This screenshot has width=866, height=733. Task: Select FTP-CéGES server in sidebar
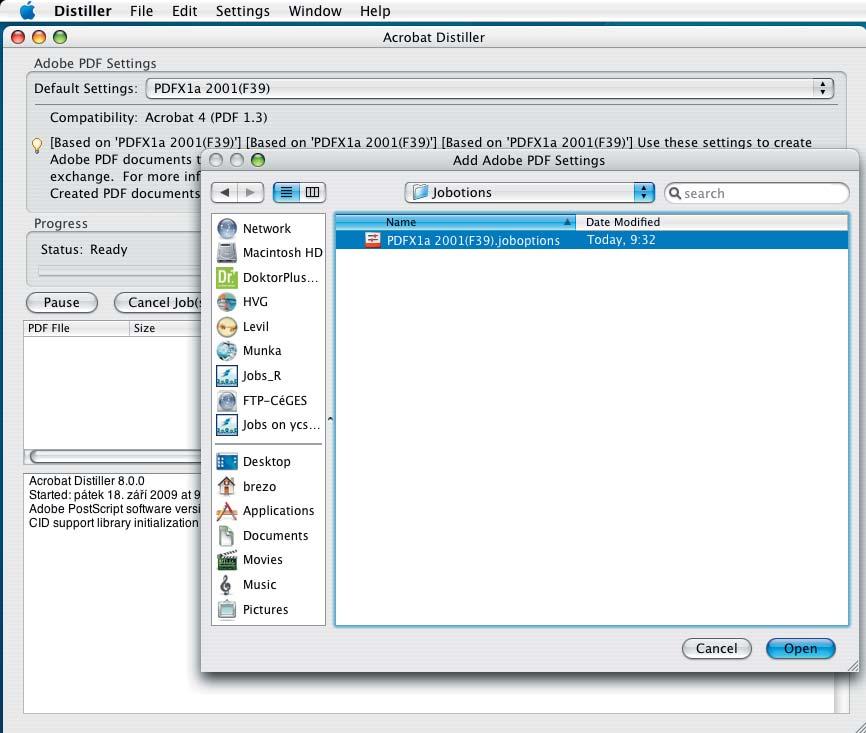[268, 400]
